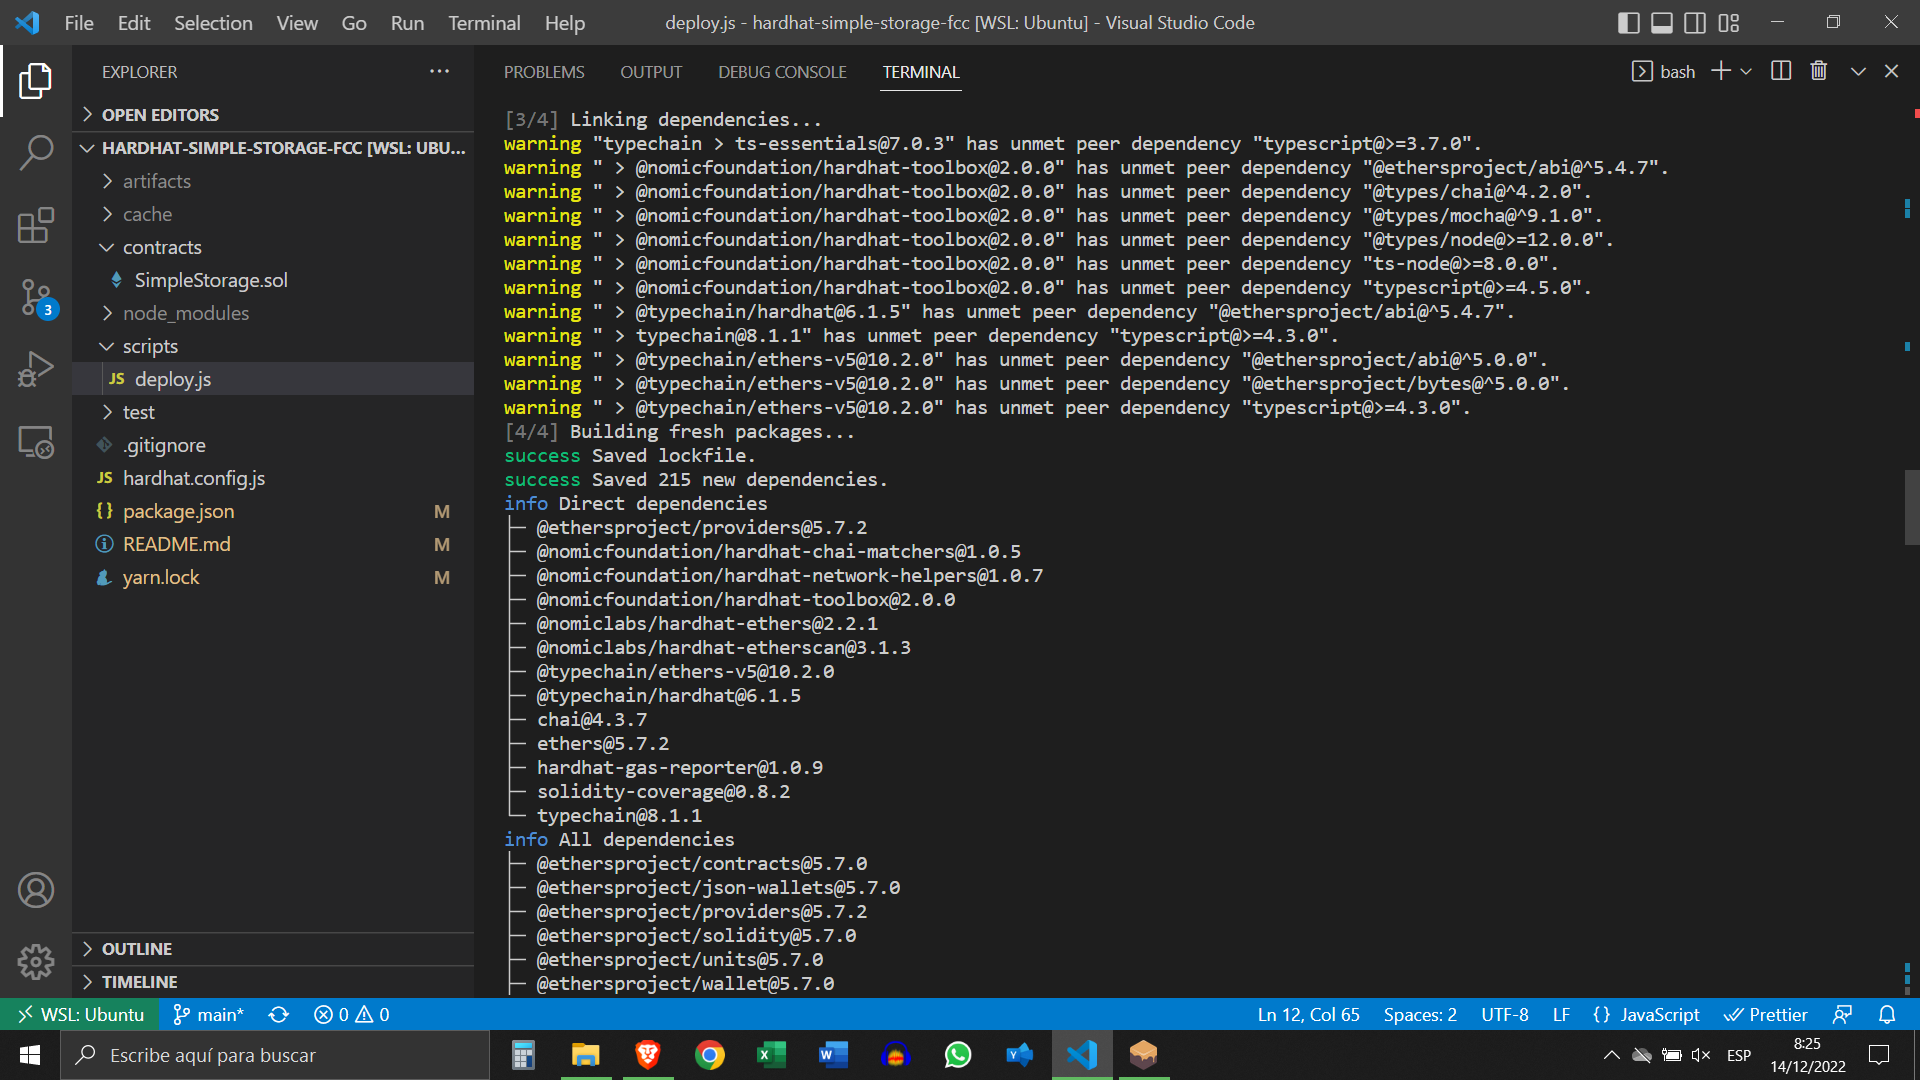Image resolution: width=1920 pixels, height=1080 pixels.
Task: Open the Search view
Action: pos(36,154)
